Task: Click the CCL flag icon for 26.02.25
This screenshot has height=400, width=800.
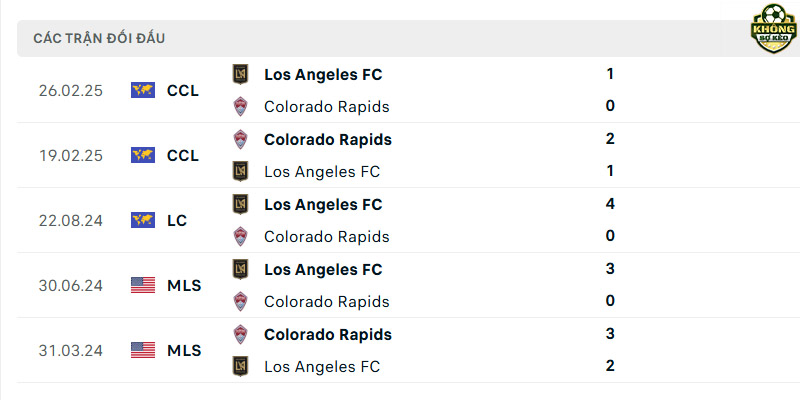Action: (143, 90)
